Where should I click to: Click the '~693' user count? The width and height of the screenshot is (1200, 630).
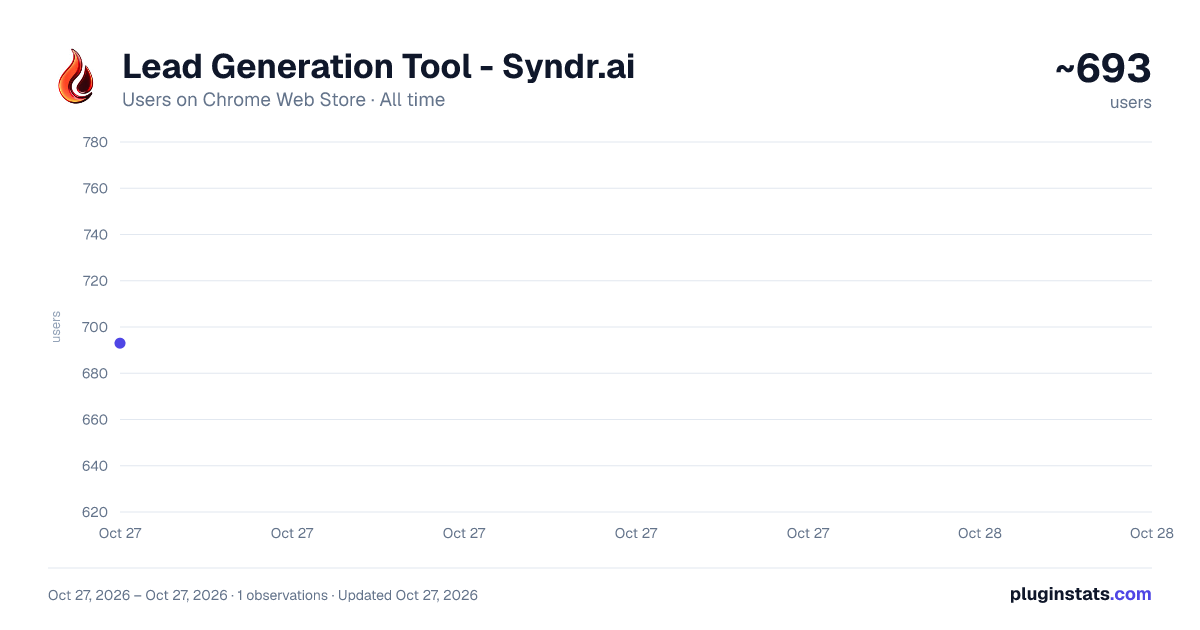click(x=1103, y=69)
